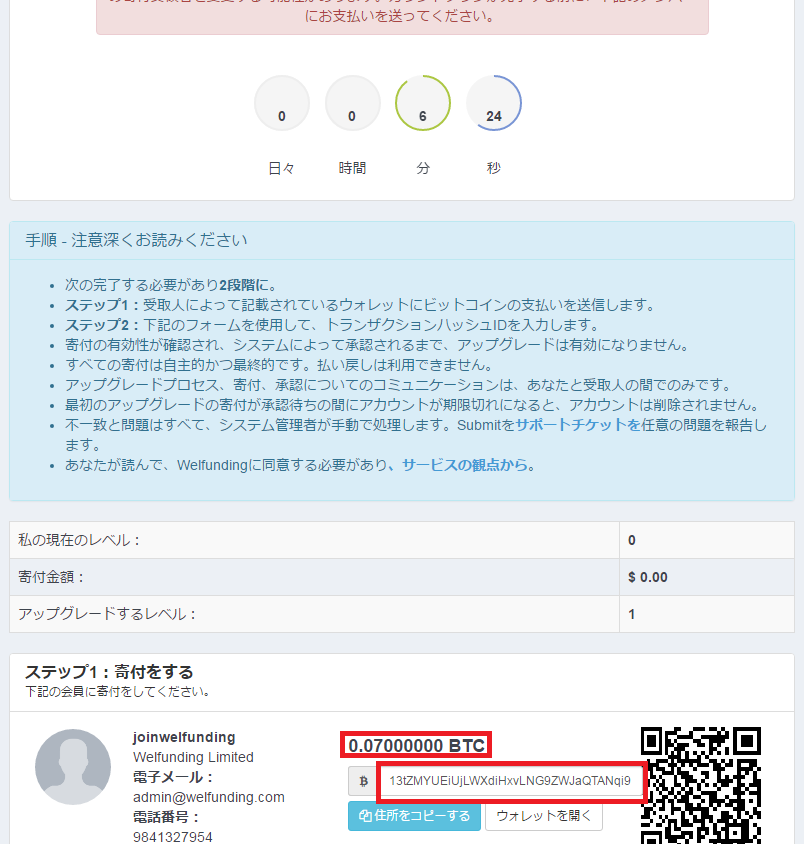
Task: Click the ステップ2 instruction bullet line
Action: click(x=332, y=325)
